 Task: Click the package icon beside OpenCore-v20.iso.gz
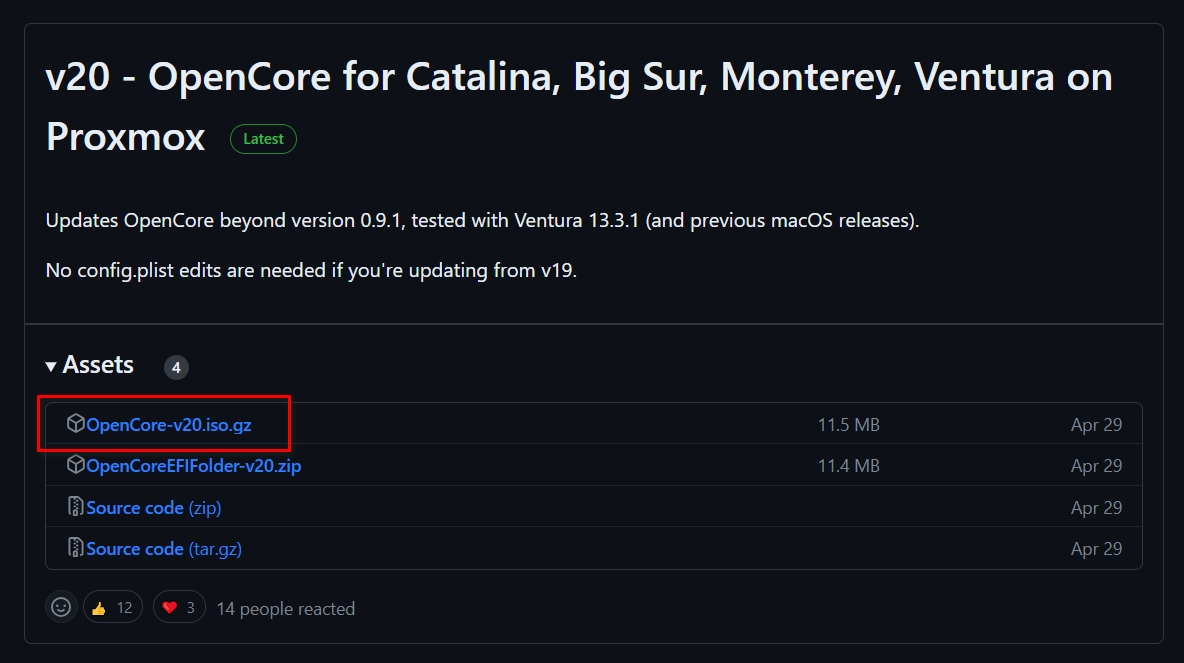(x=75, y=424)
